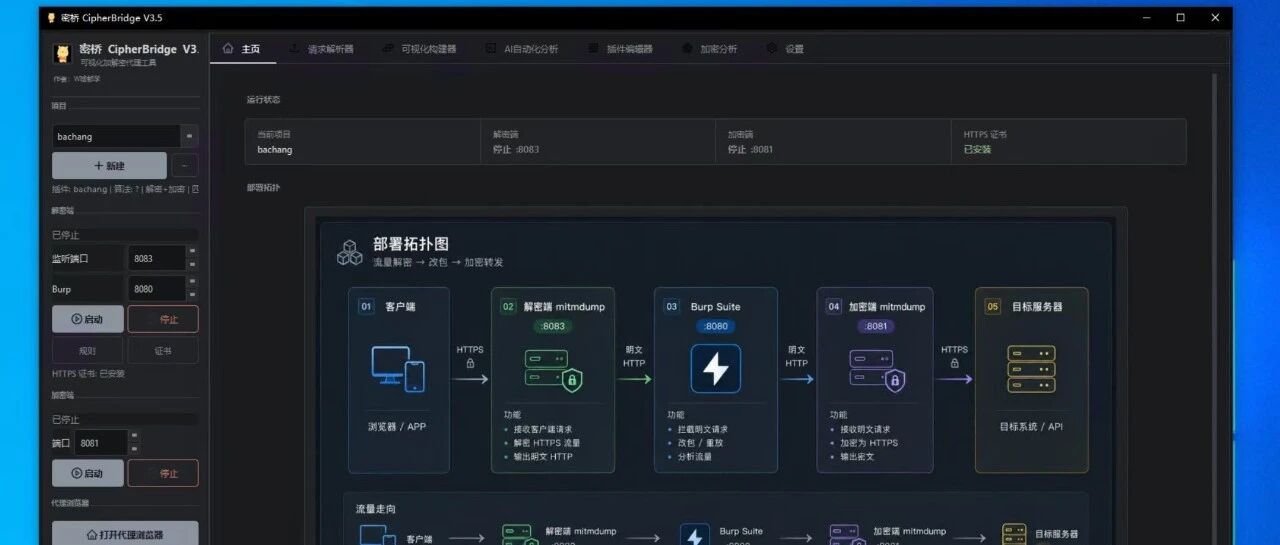
Task: Click the 02 number badge on 解密端 card
Action: (508, 307)
